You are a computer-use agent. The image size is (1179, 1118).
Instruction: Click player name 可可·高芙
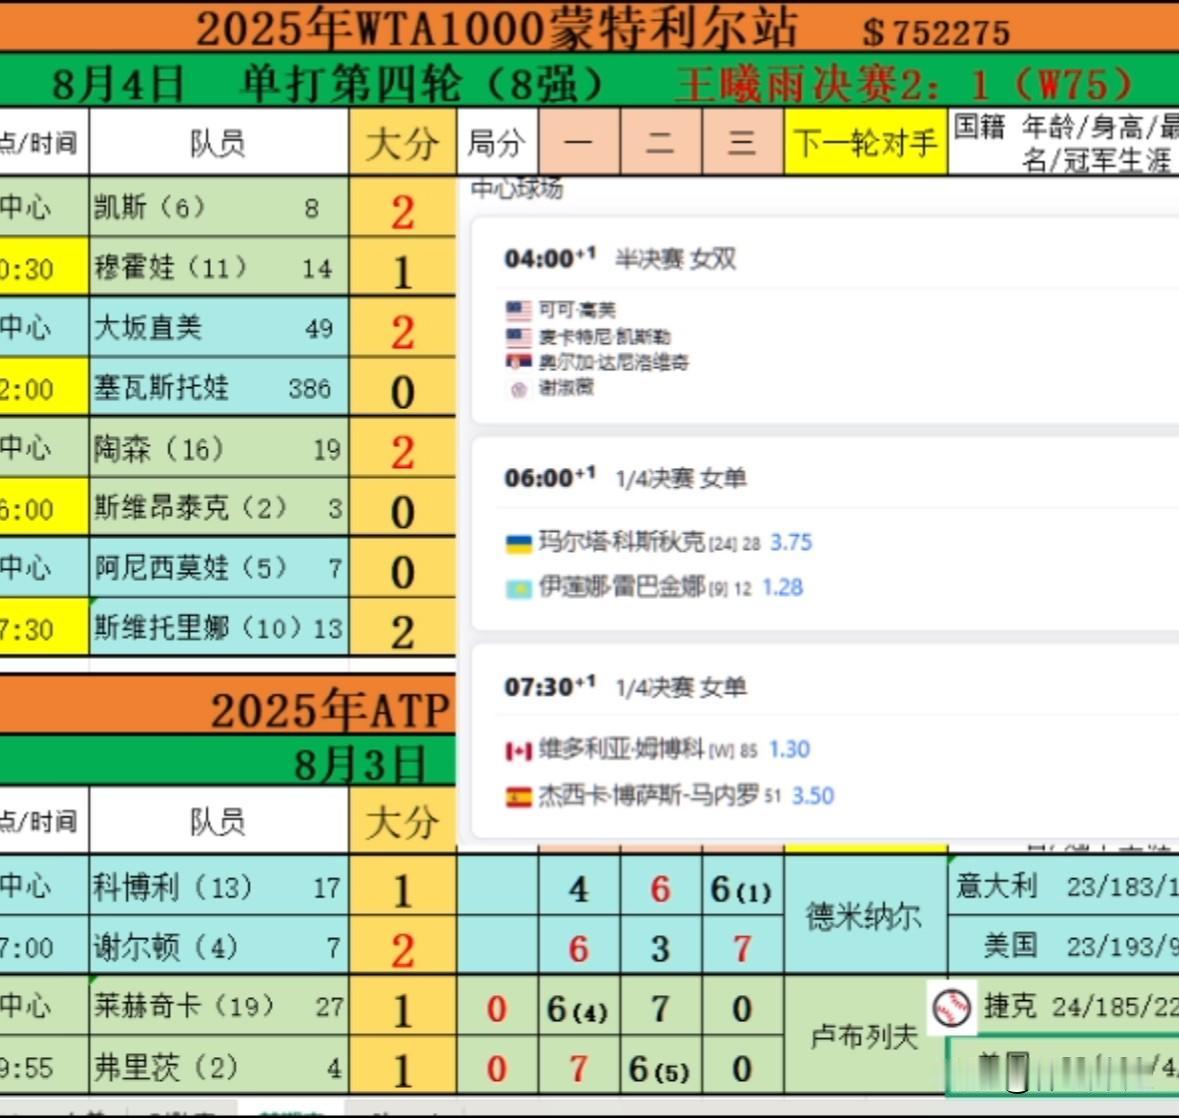pos(577,310)
